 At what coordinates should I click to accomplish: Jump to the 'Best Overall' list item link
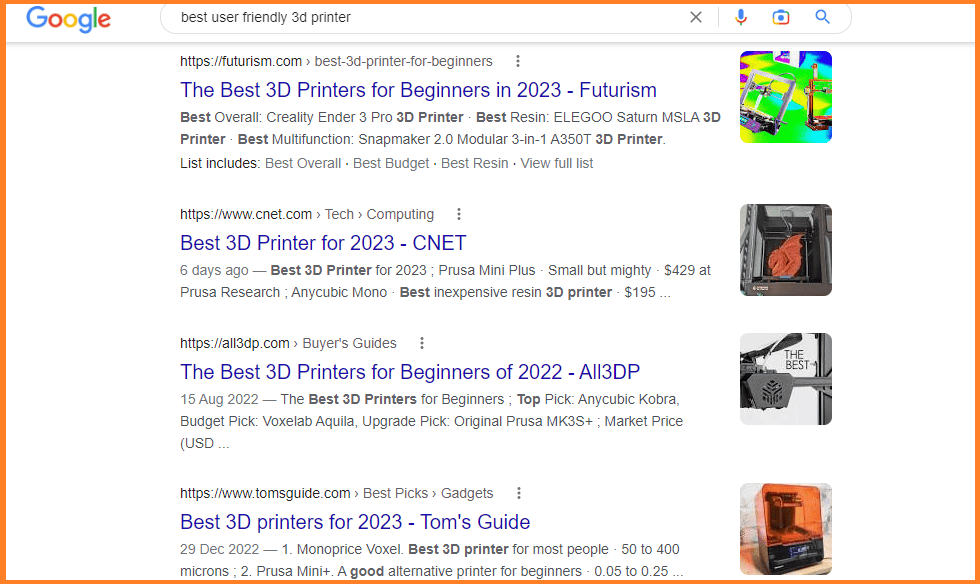(x=303, y=163)
